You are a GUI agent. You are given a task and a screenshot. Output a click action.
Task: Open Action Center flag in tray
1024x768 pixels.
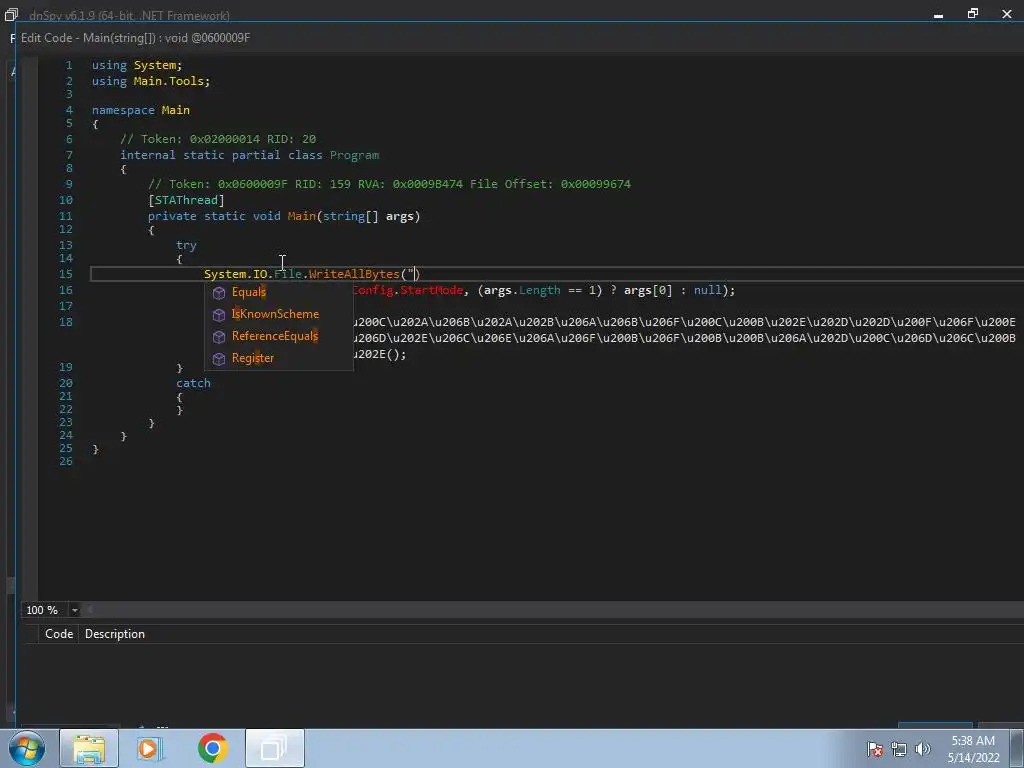(x=875, y=749)
